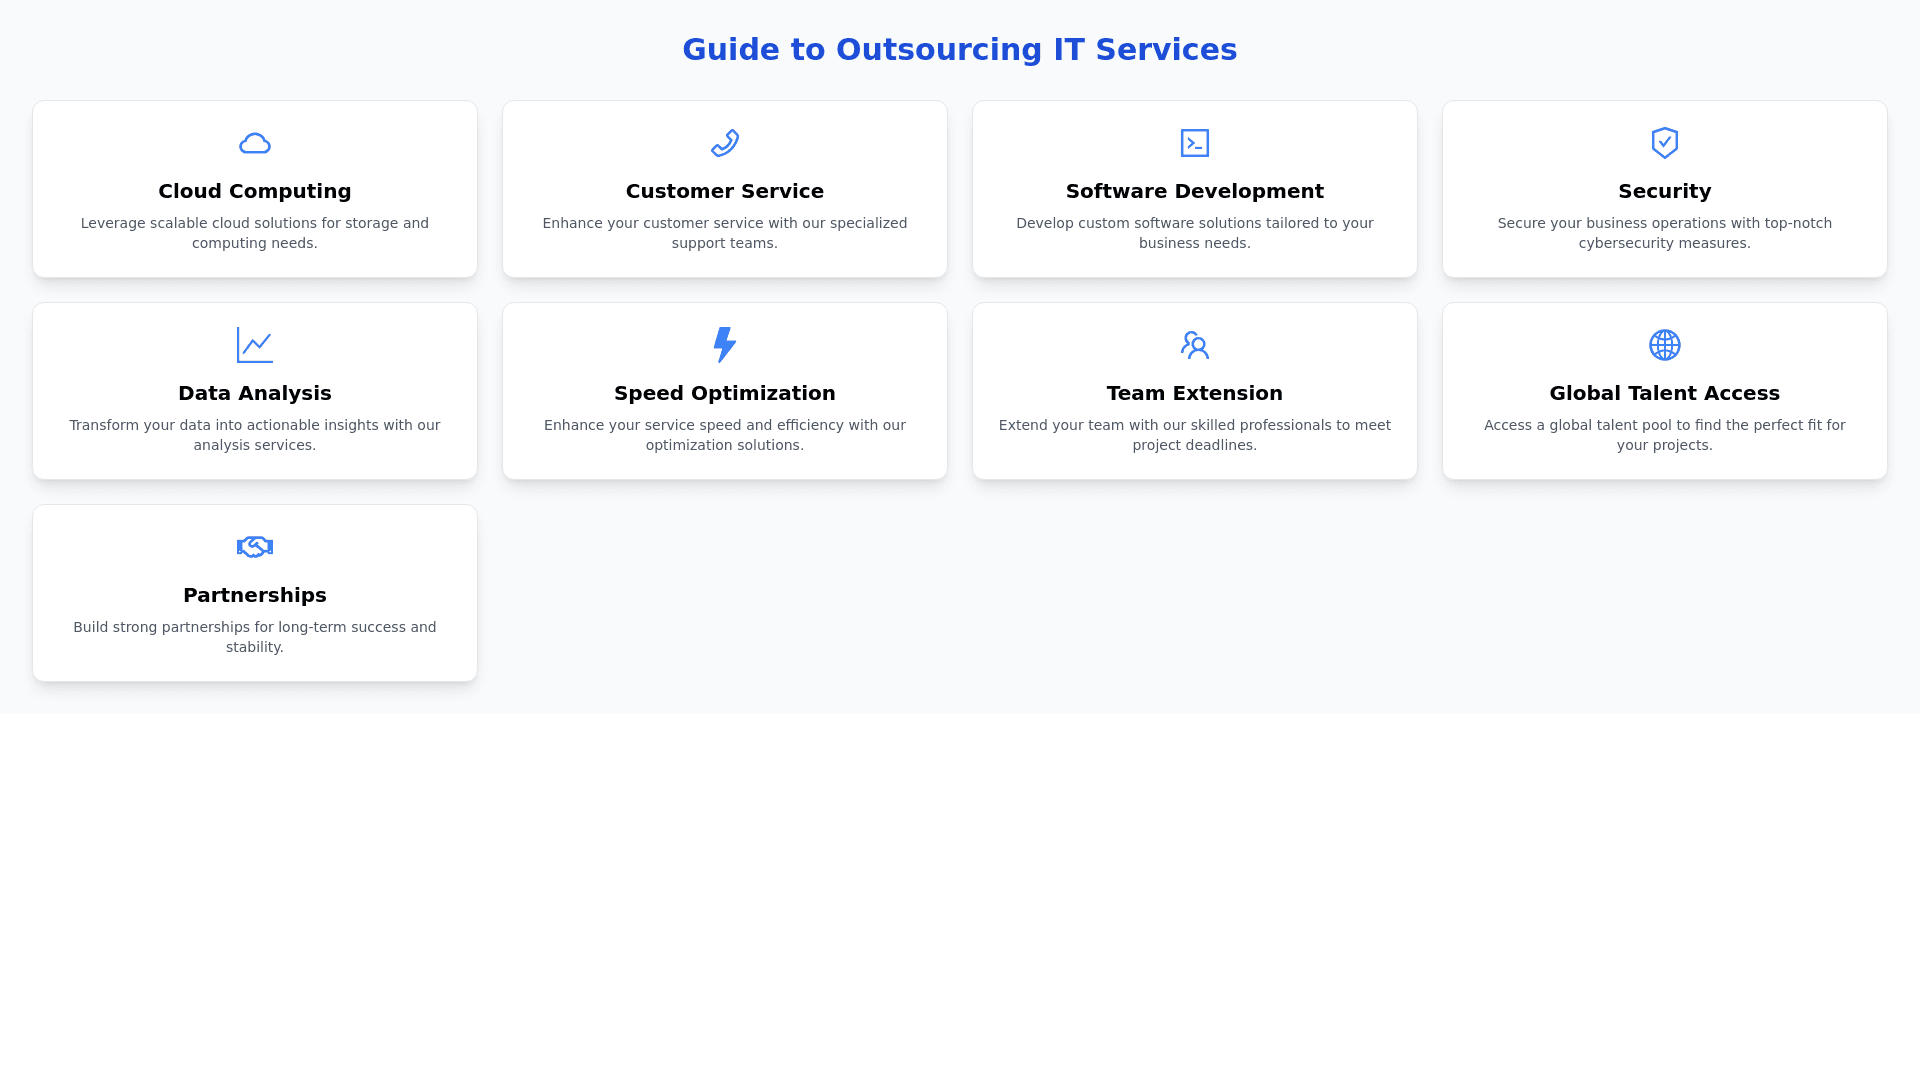This screenshot has width=1920, height=1080.
Task: Click the line chart Data Analysis icon
Action: tap(254, 345)
